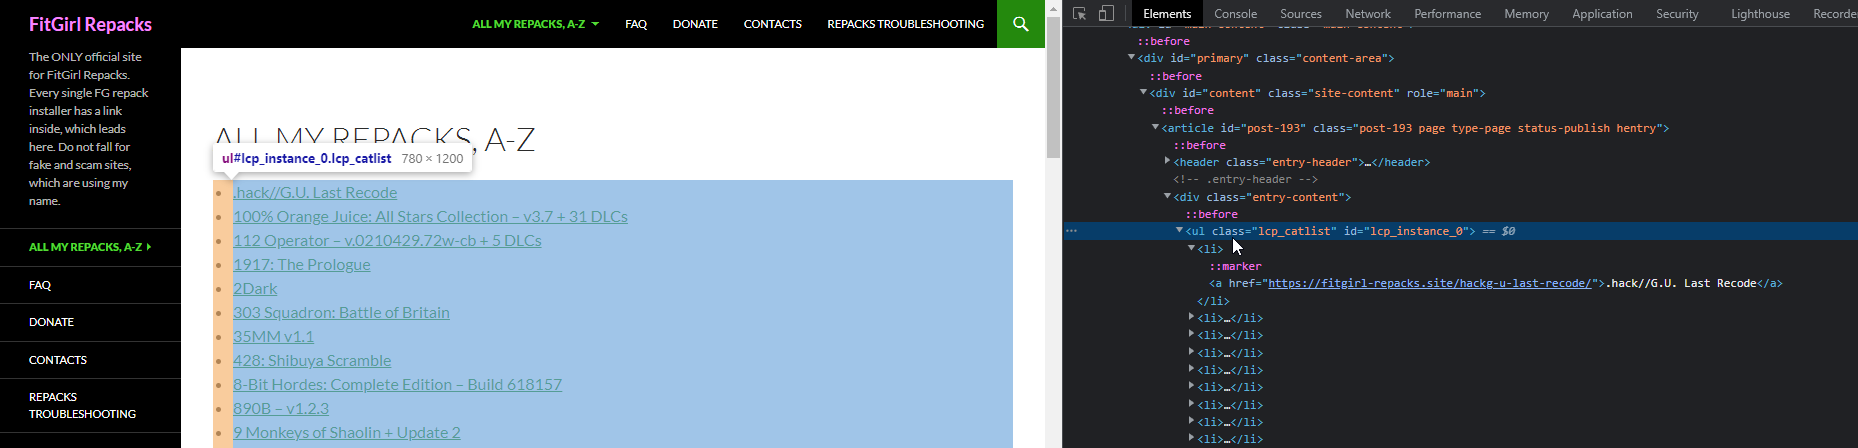The image size is (1858, 448).
Task: Switch to the DevTools Security tab
Action: click(1677, 14)
